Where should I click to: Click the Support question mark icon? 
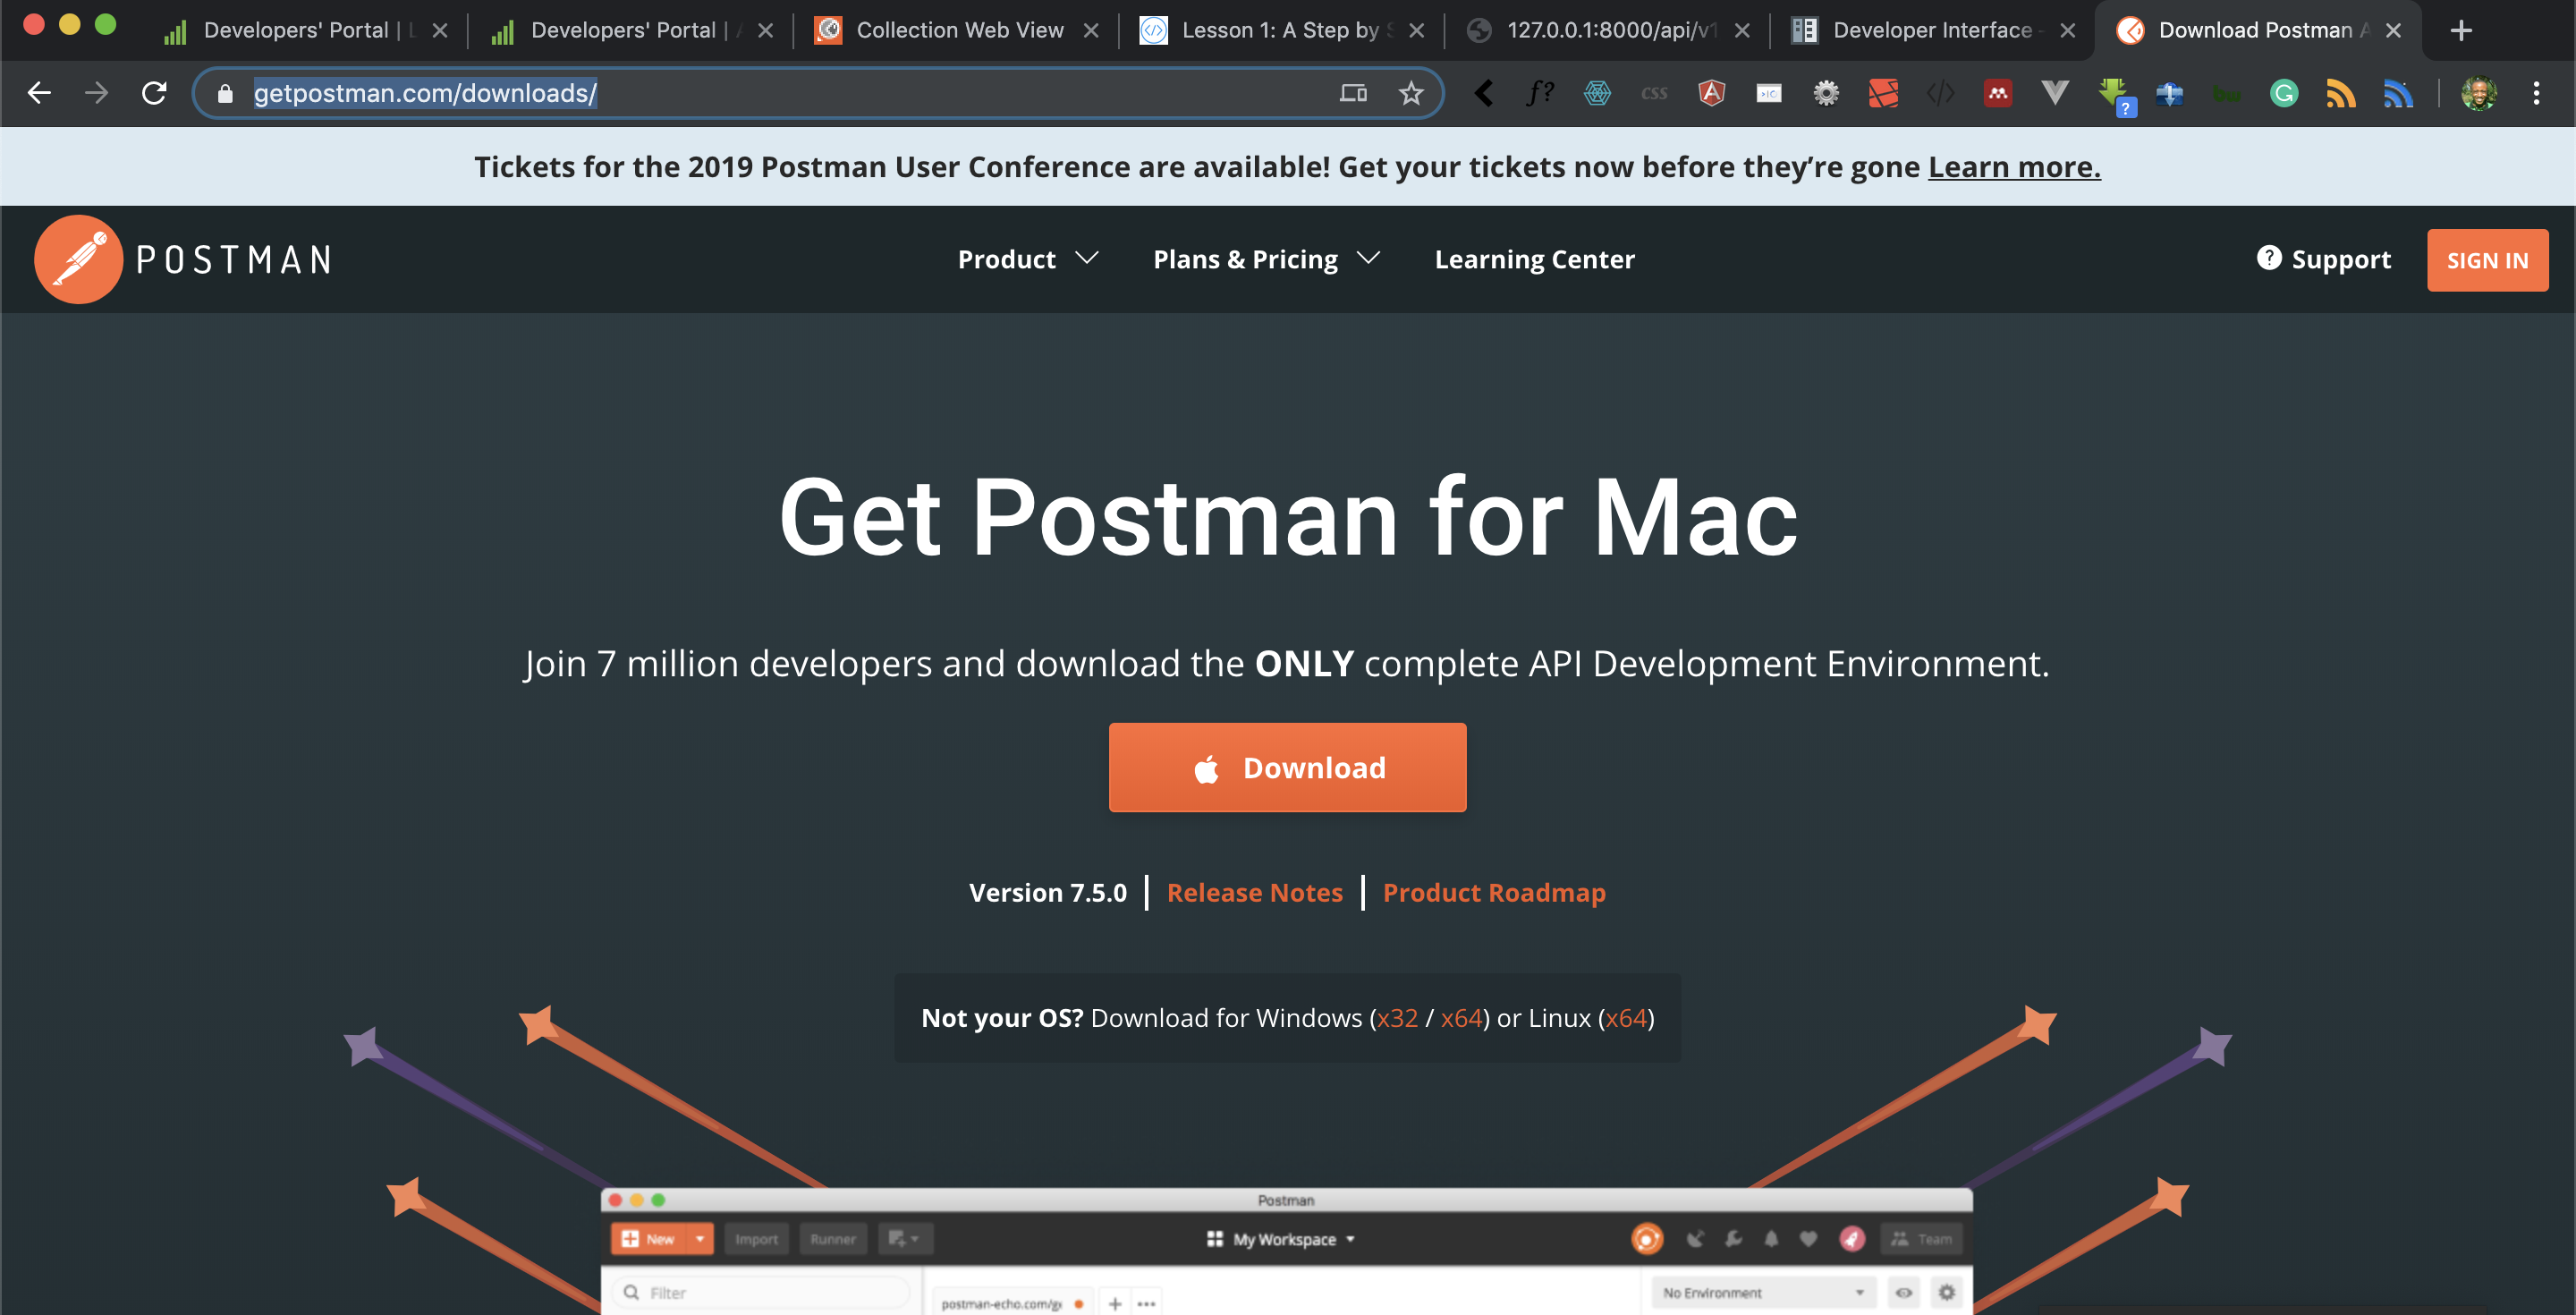click(x=2268, y=258)
